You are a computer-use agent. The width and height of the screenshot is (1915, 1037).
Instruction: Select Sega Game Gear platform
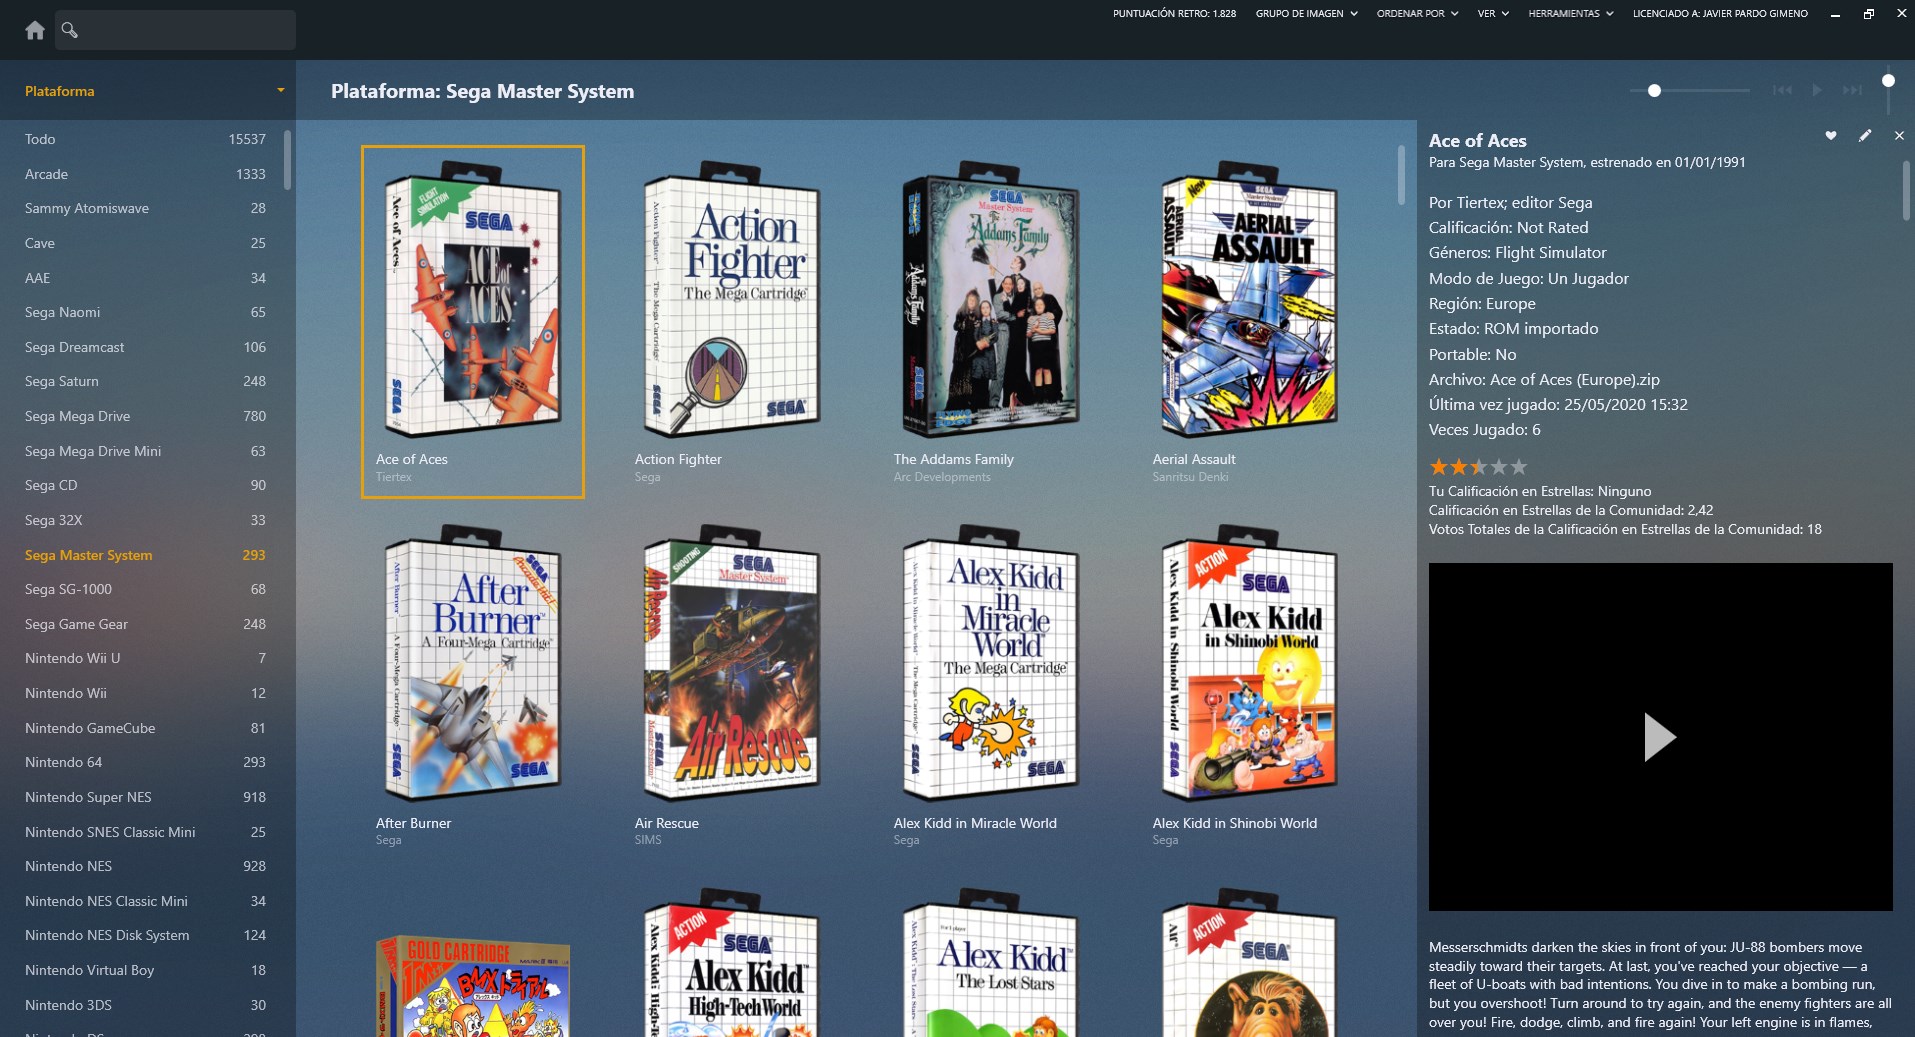pyautogui.click(x=145, y=624)
